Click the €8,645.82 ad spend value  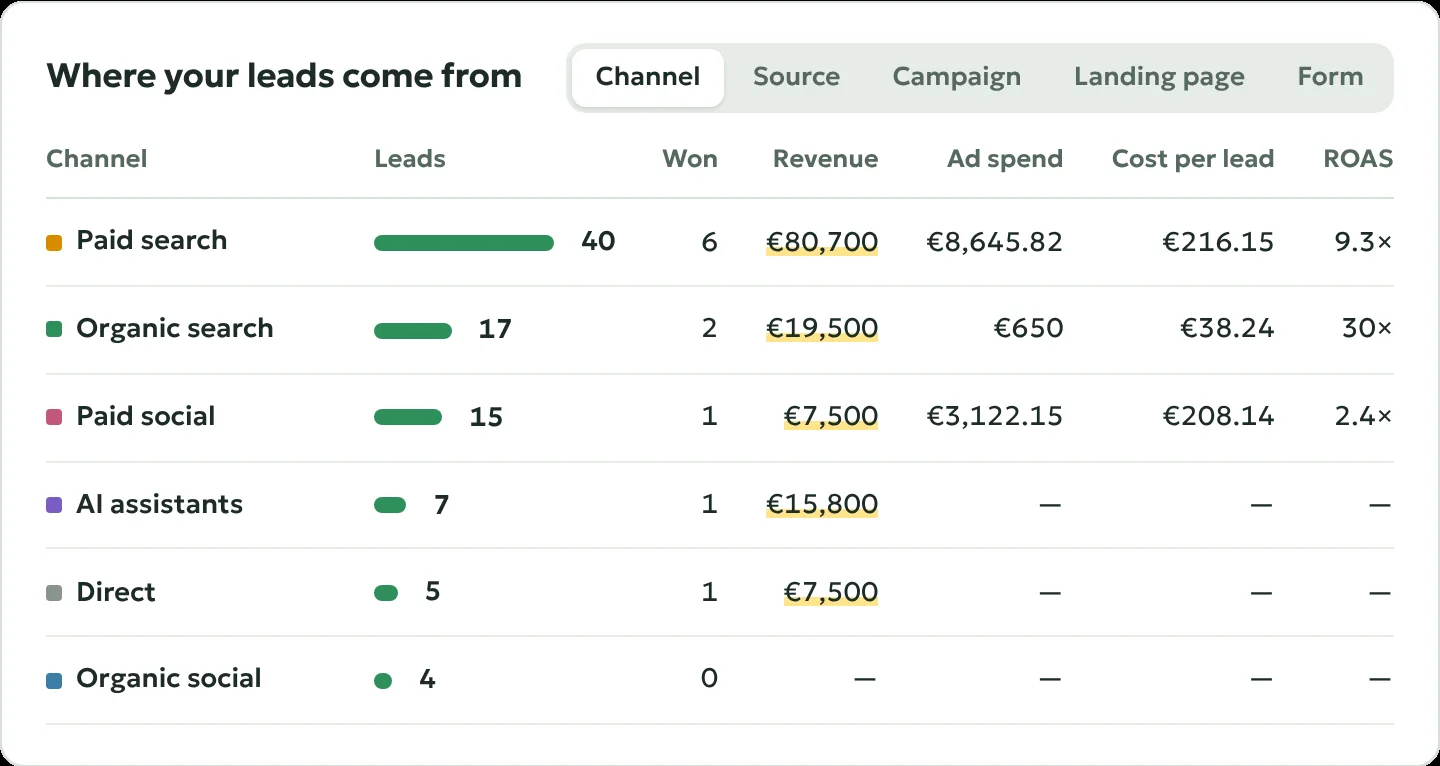995,242
